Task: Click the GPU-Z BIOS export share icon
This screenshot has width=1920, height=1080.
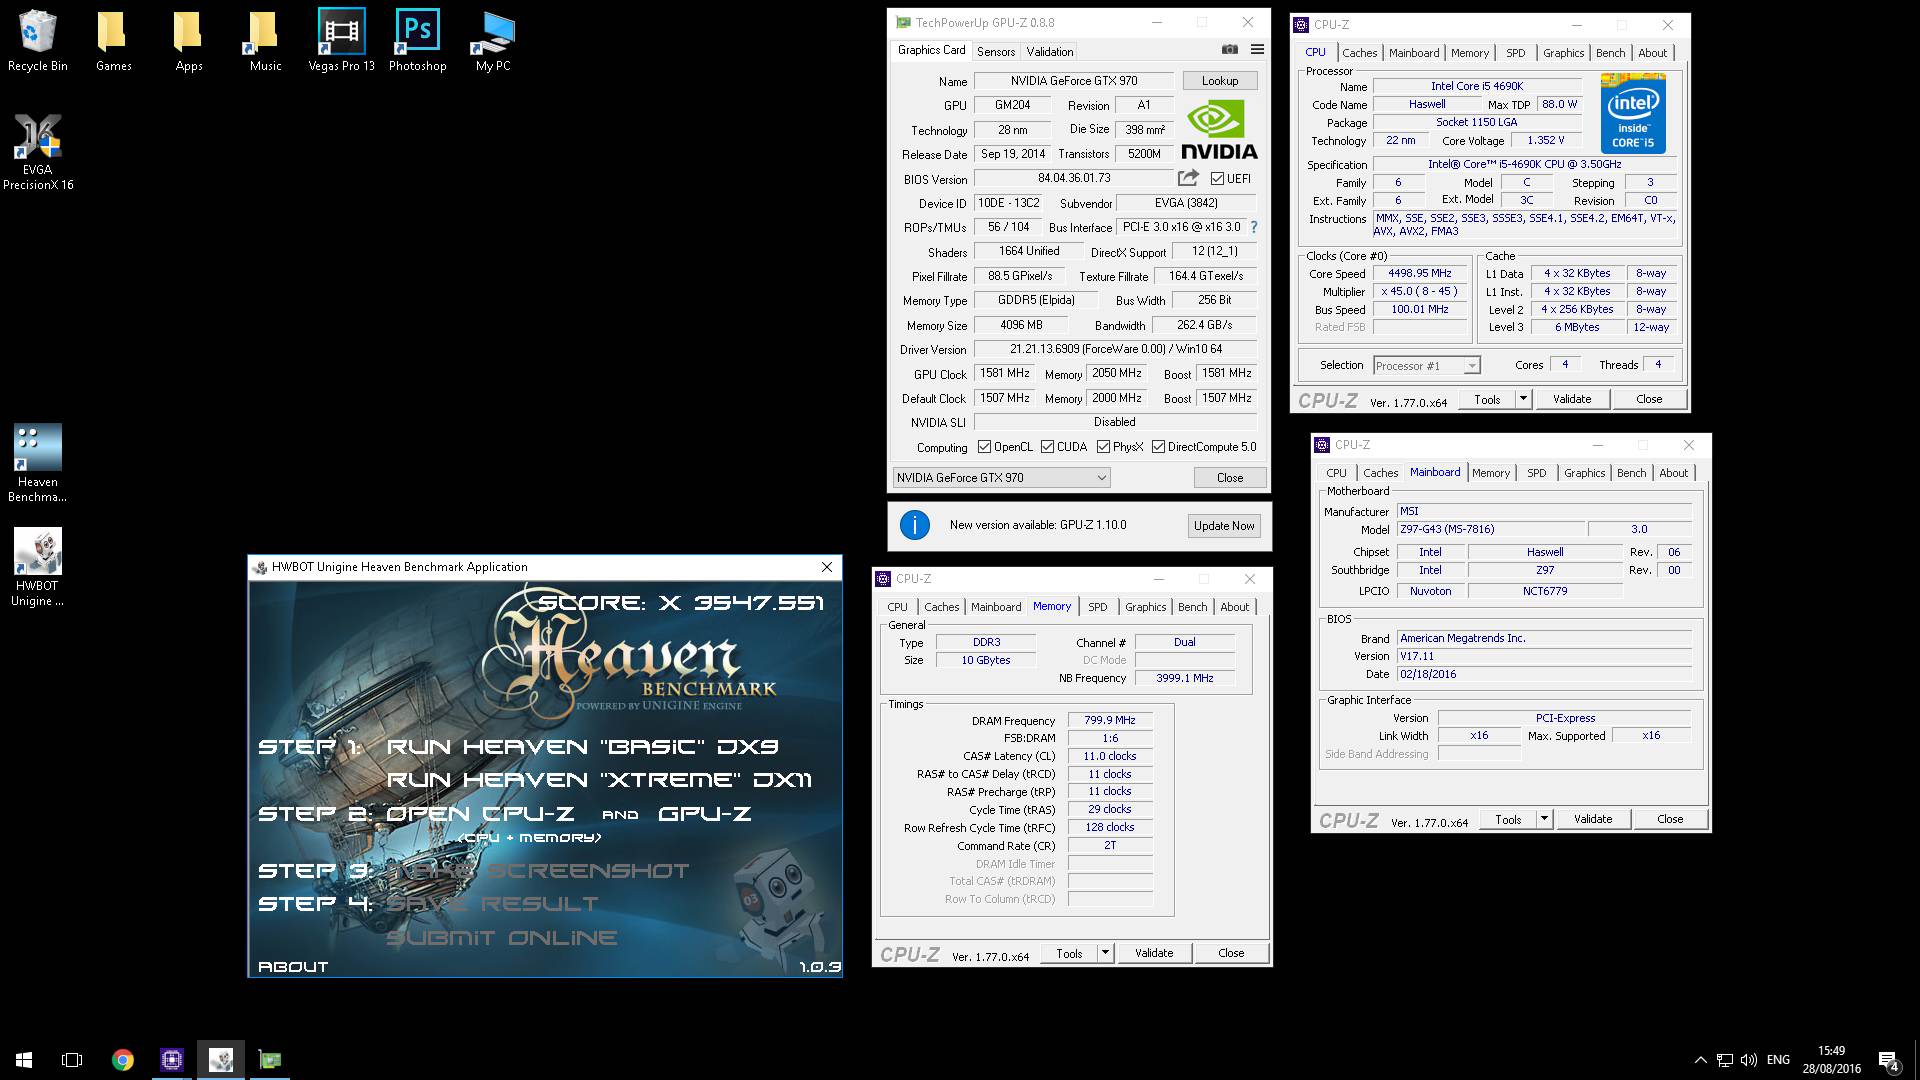Action: (x=1188, y=178)
